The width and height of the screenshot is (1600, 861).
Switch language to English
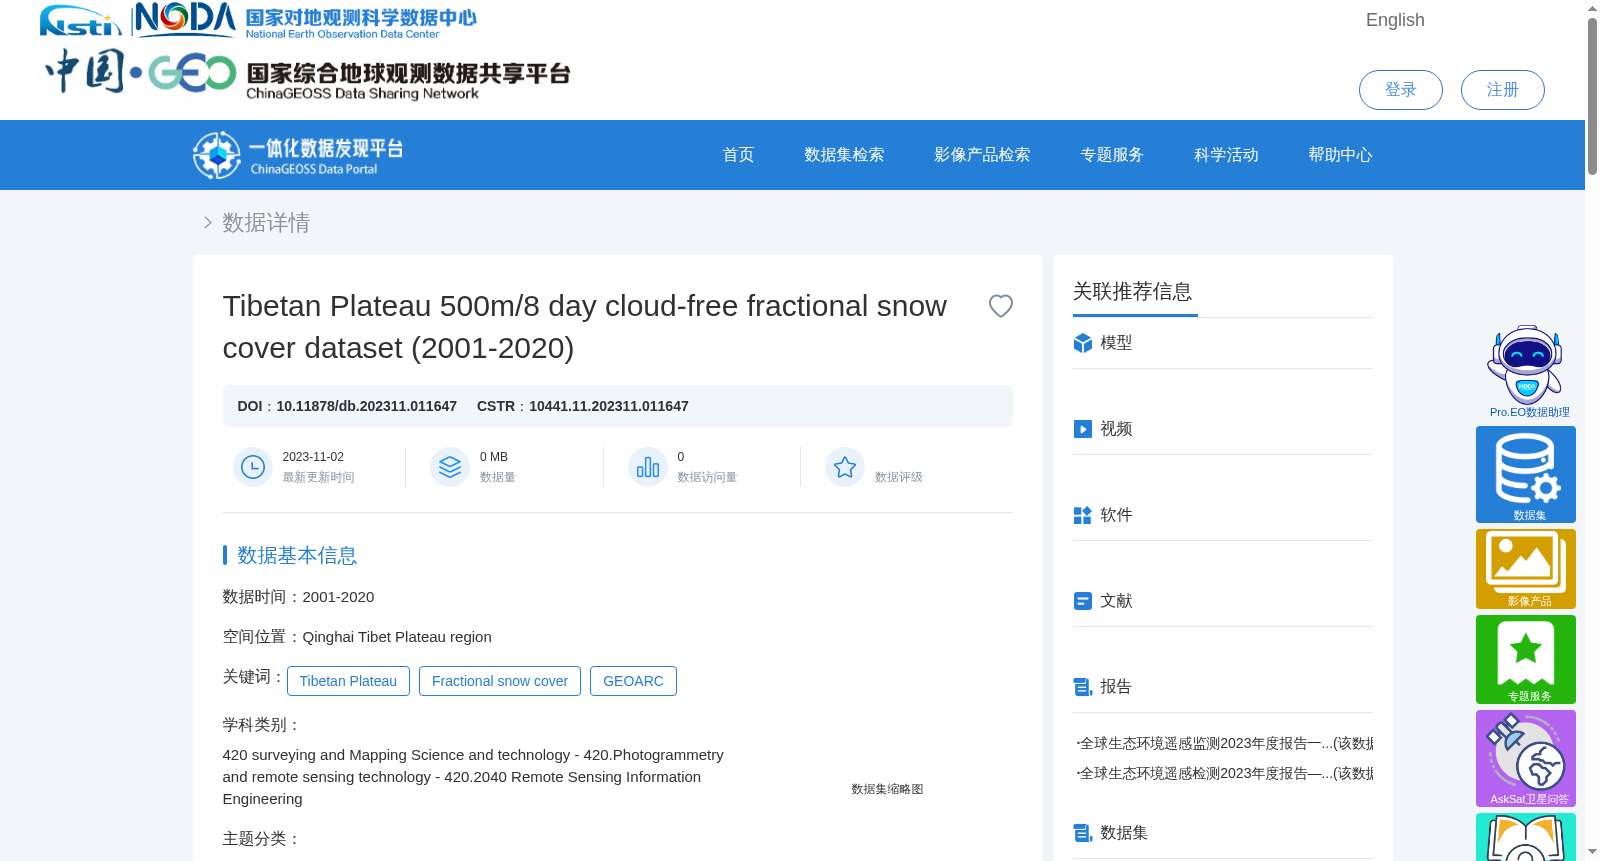pyautogui.click(x=1395, y=20)
